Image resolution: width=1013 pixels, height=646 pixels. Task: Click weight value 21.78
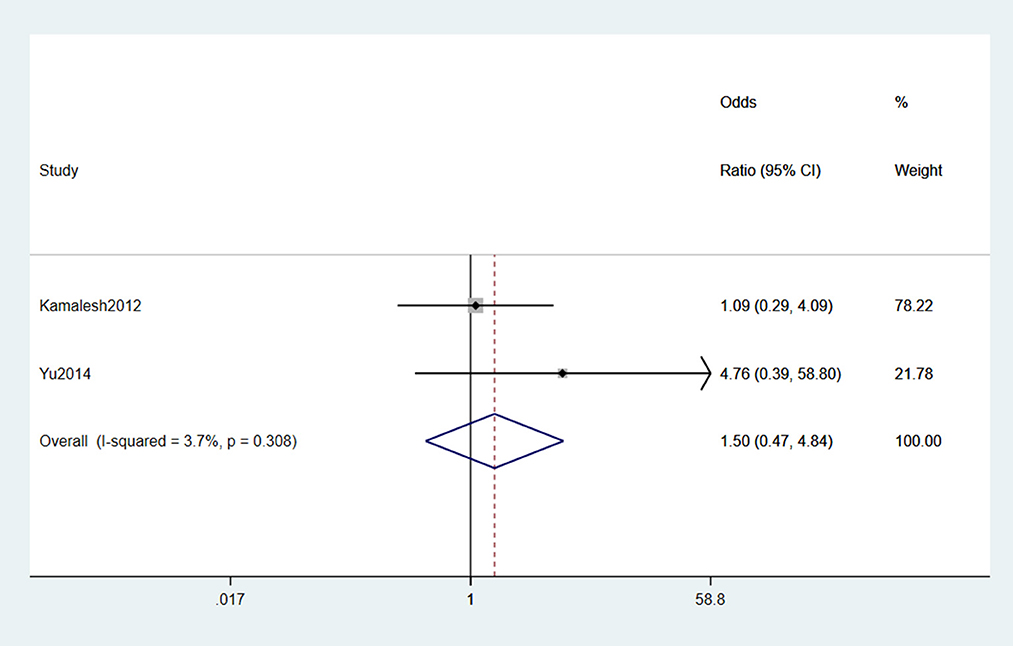coord(914,373)
